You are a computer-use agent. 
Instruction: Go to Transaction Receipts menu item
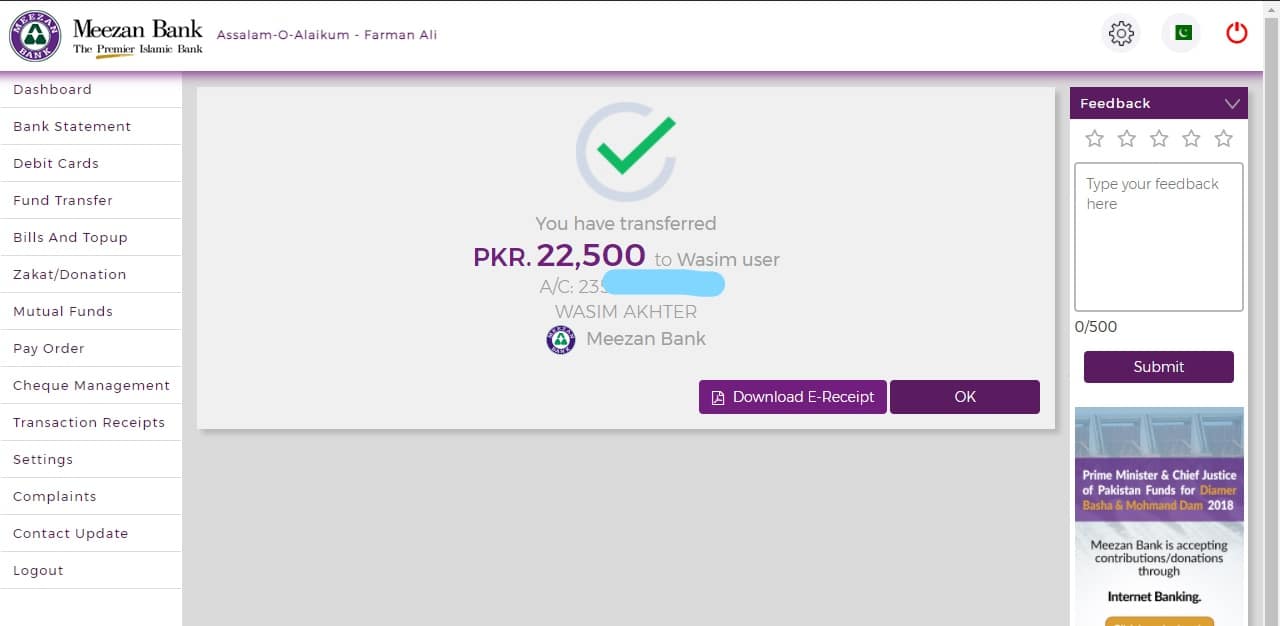(x=91, y=422)
